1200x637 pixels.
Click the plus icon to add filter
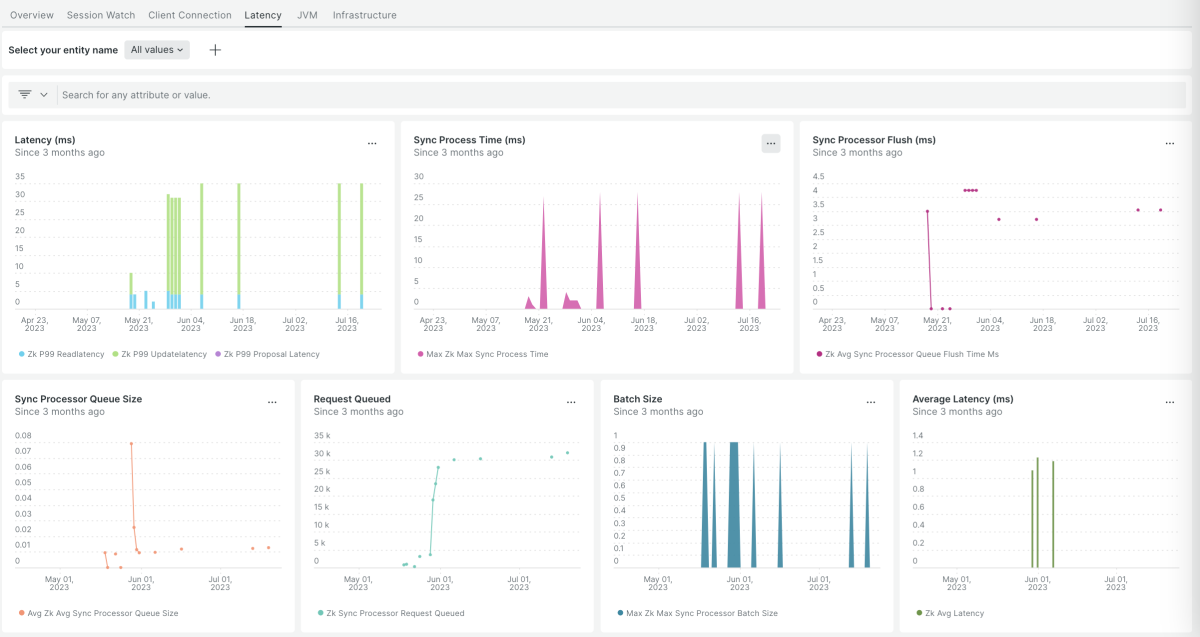215,50
